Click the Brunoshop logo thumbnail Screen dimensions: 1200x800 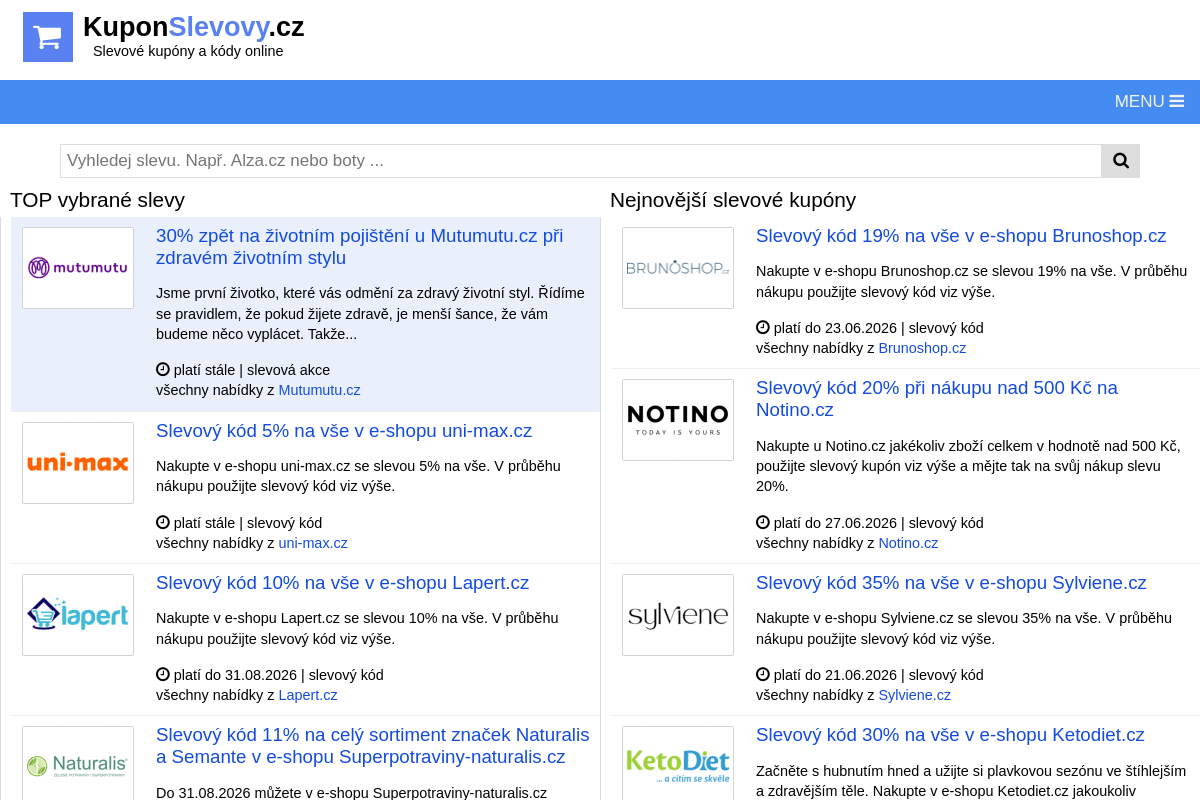(678, 268)
